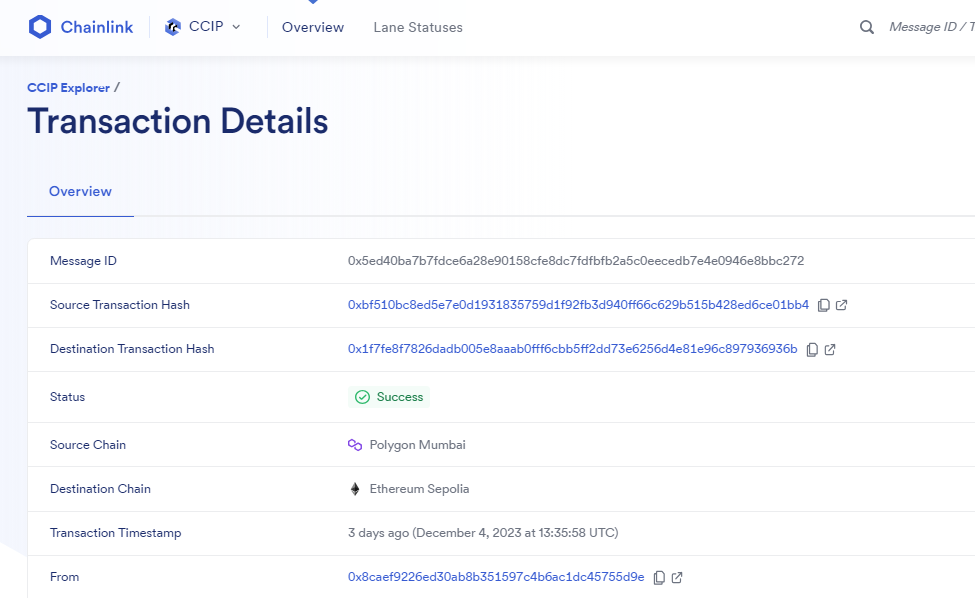
Task: Open the From address link
Action: (x=496, y=577)
